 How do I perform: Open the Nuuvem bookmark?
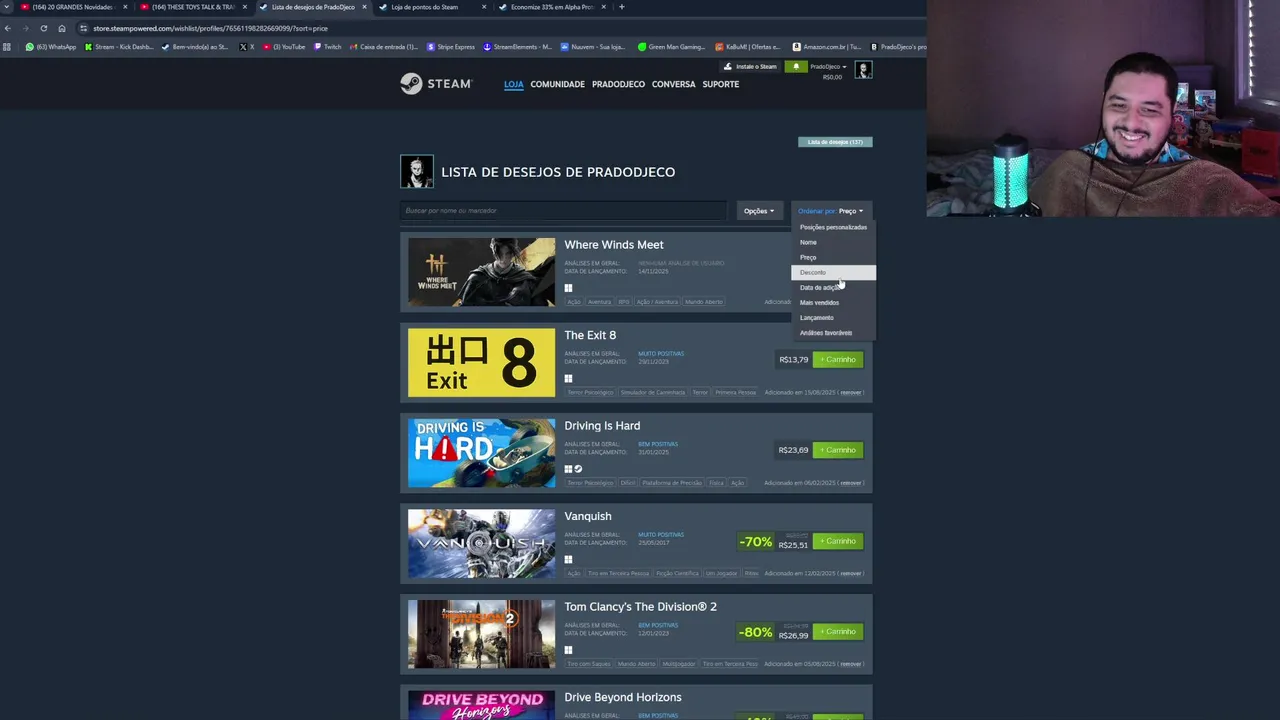tap(592, 47)
